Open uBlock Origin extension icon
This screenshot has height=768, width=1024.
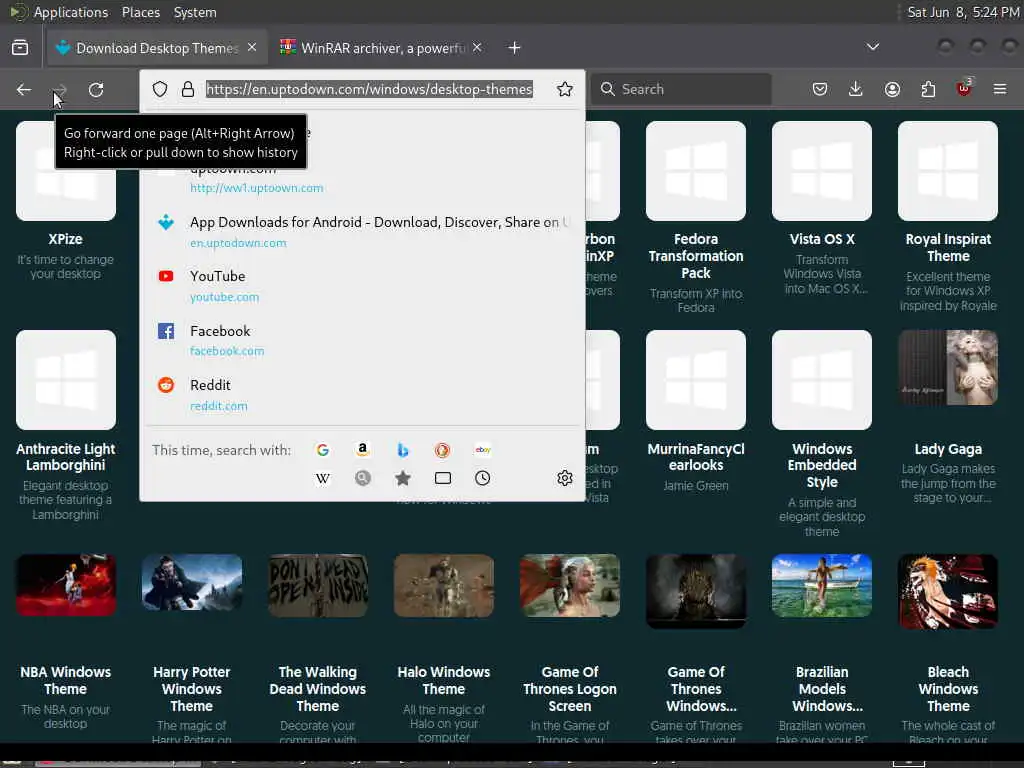964,88
